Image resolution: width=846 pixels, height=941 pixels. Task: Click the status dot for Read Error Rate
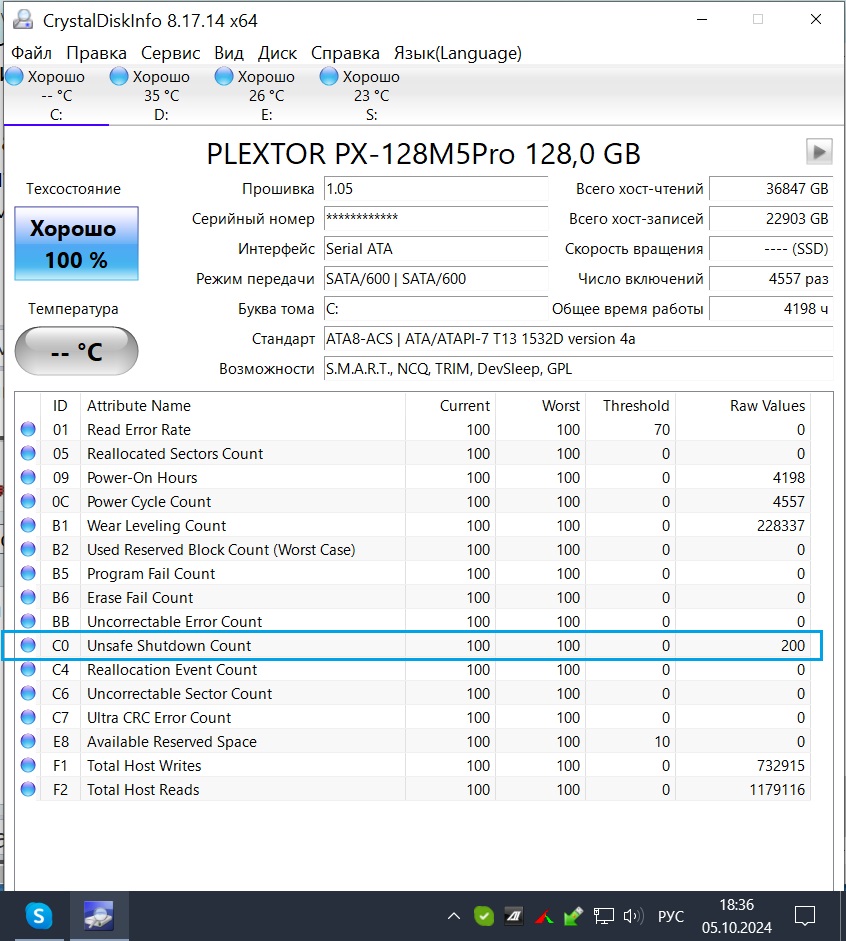[x=28, y=429]
